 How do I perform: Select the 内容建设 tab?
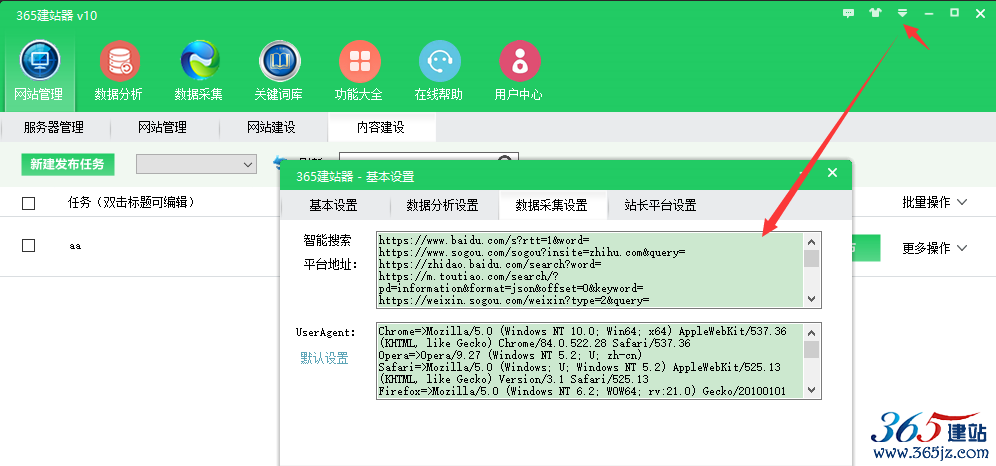380,128
